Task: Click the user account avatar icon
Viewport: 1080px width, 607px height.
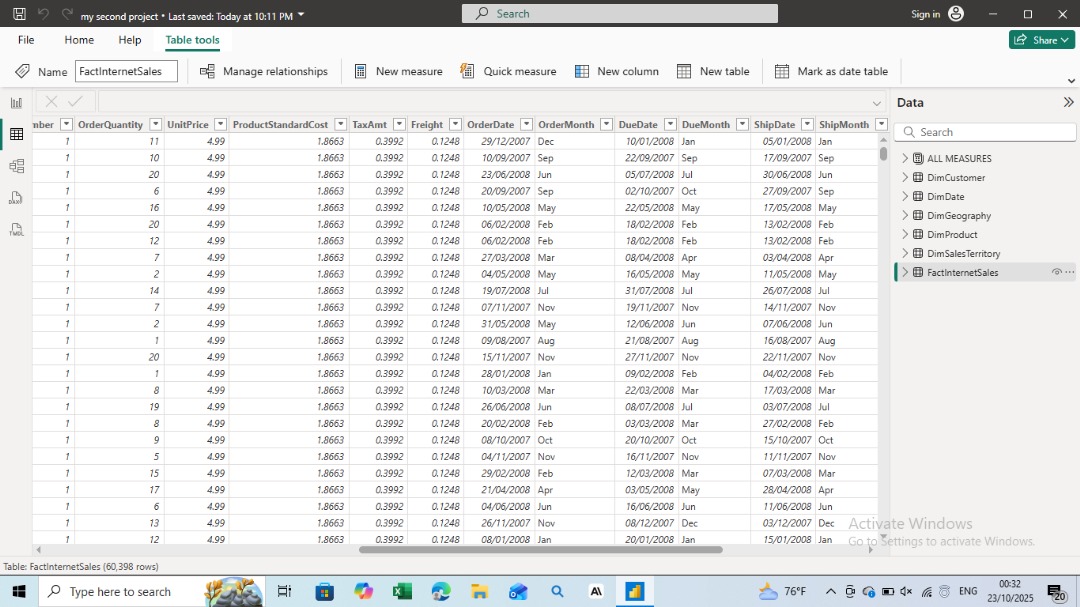Action: [956, 14]
